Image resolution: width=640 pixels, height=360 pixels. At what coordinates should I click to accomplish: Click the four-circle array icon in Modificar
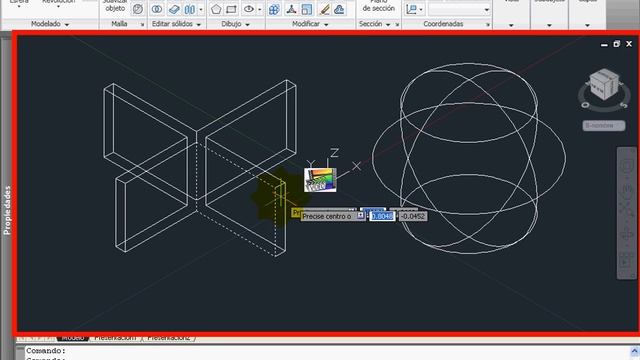[274, 9]
